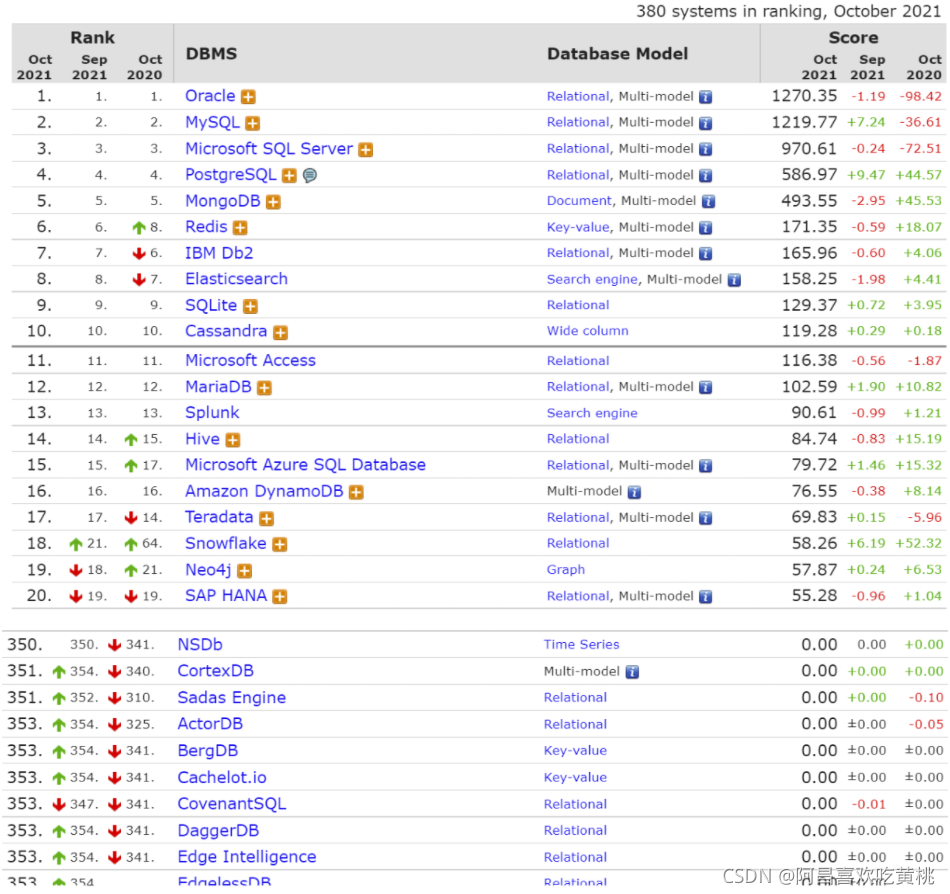Image resolution: width=950 pixels, height=894 pixels.
Task: Click the plus icon next to SQLite
Action: pyautogui.click(x=250, y=306)
